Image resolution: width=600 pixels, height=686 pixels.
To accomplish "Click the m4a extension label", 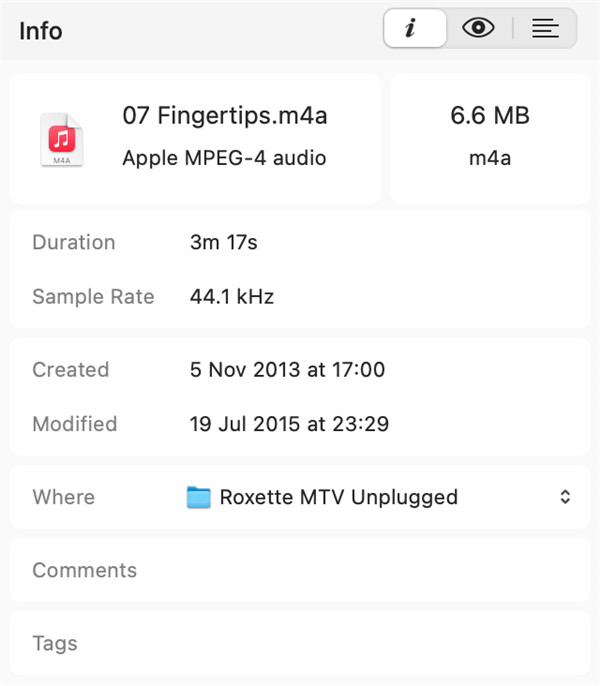I will click(x=490, y=158).
